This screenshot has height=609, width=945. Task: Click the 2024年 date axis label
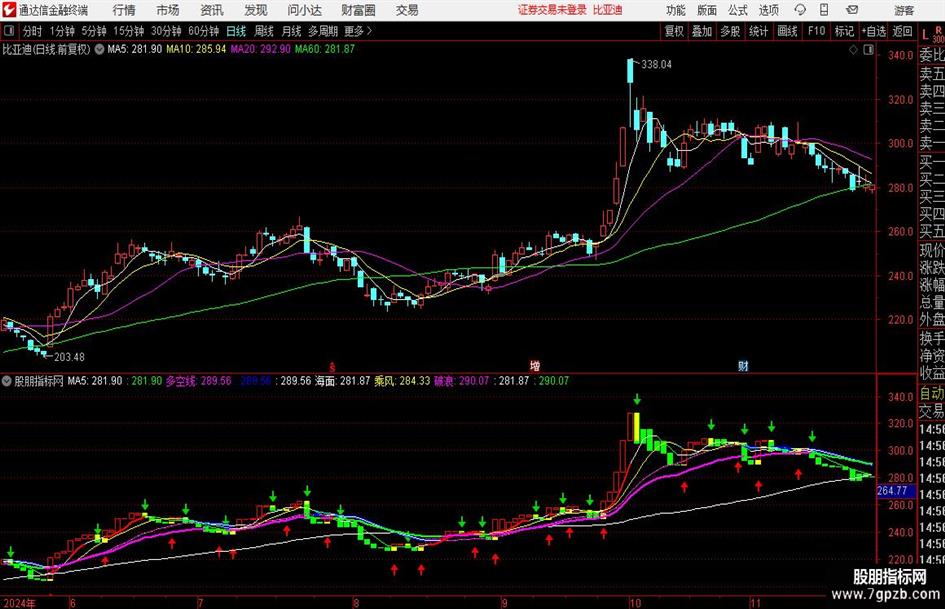point(19,603)
